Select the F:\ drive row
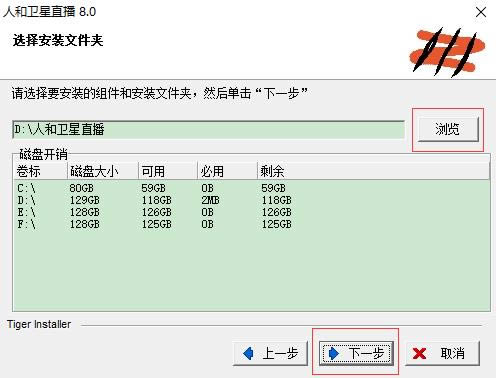Image resolution: width=496 pixels, height=378 pixels. click(252, 224)
